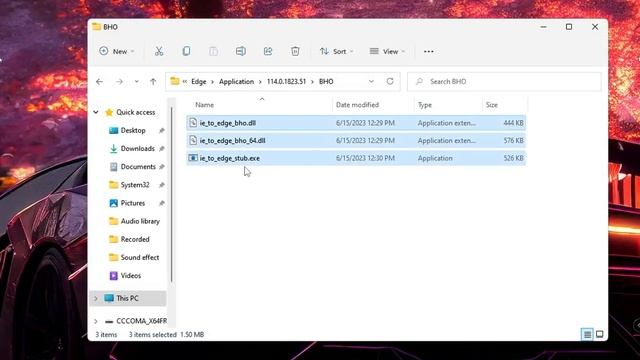Click the Cut scissors icon
The width and height of the screenshot is (640, 360).
tap(159, 51)
